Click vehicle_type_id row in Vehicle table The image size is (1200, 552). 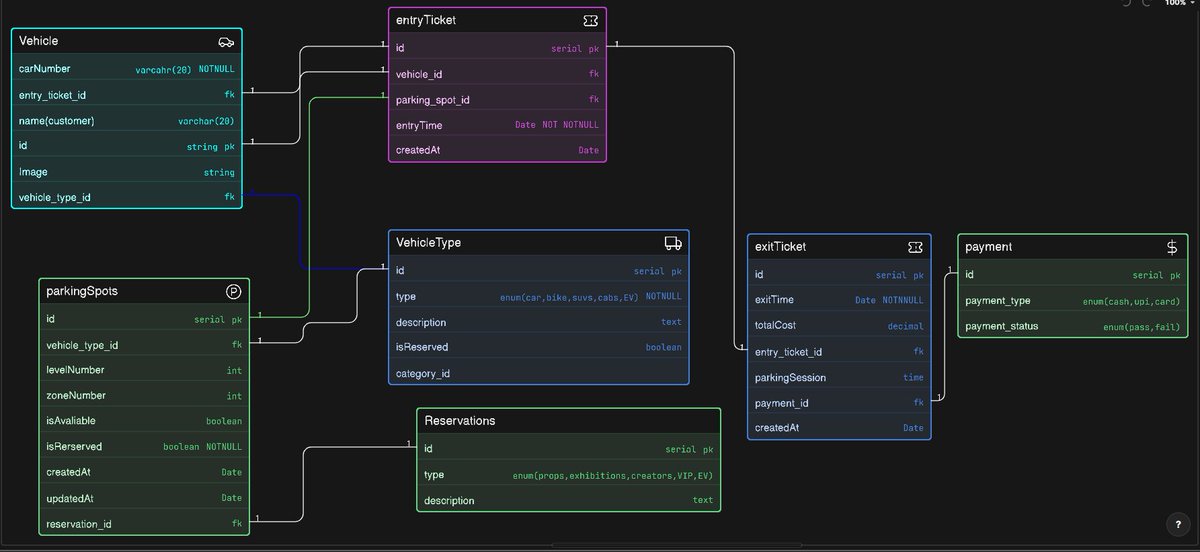pyautogui.click(x=127, y=197)
